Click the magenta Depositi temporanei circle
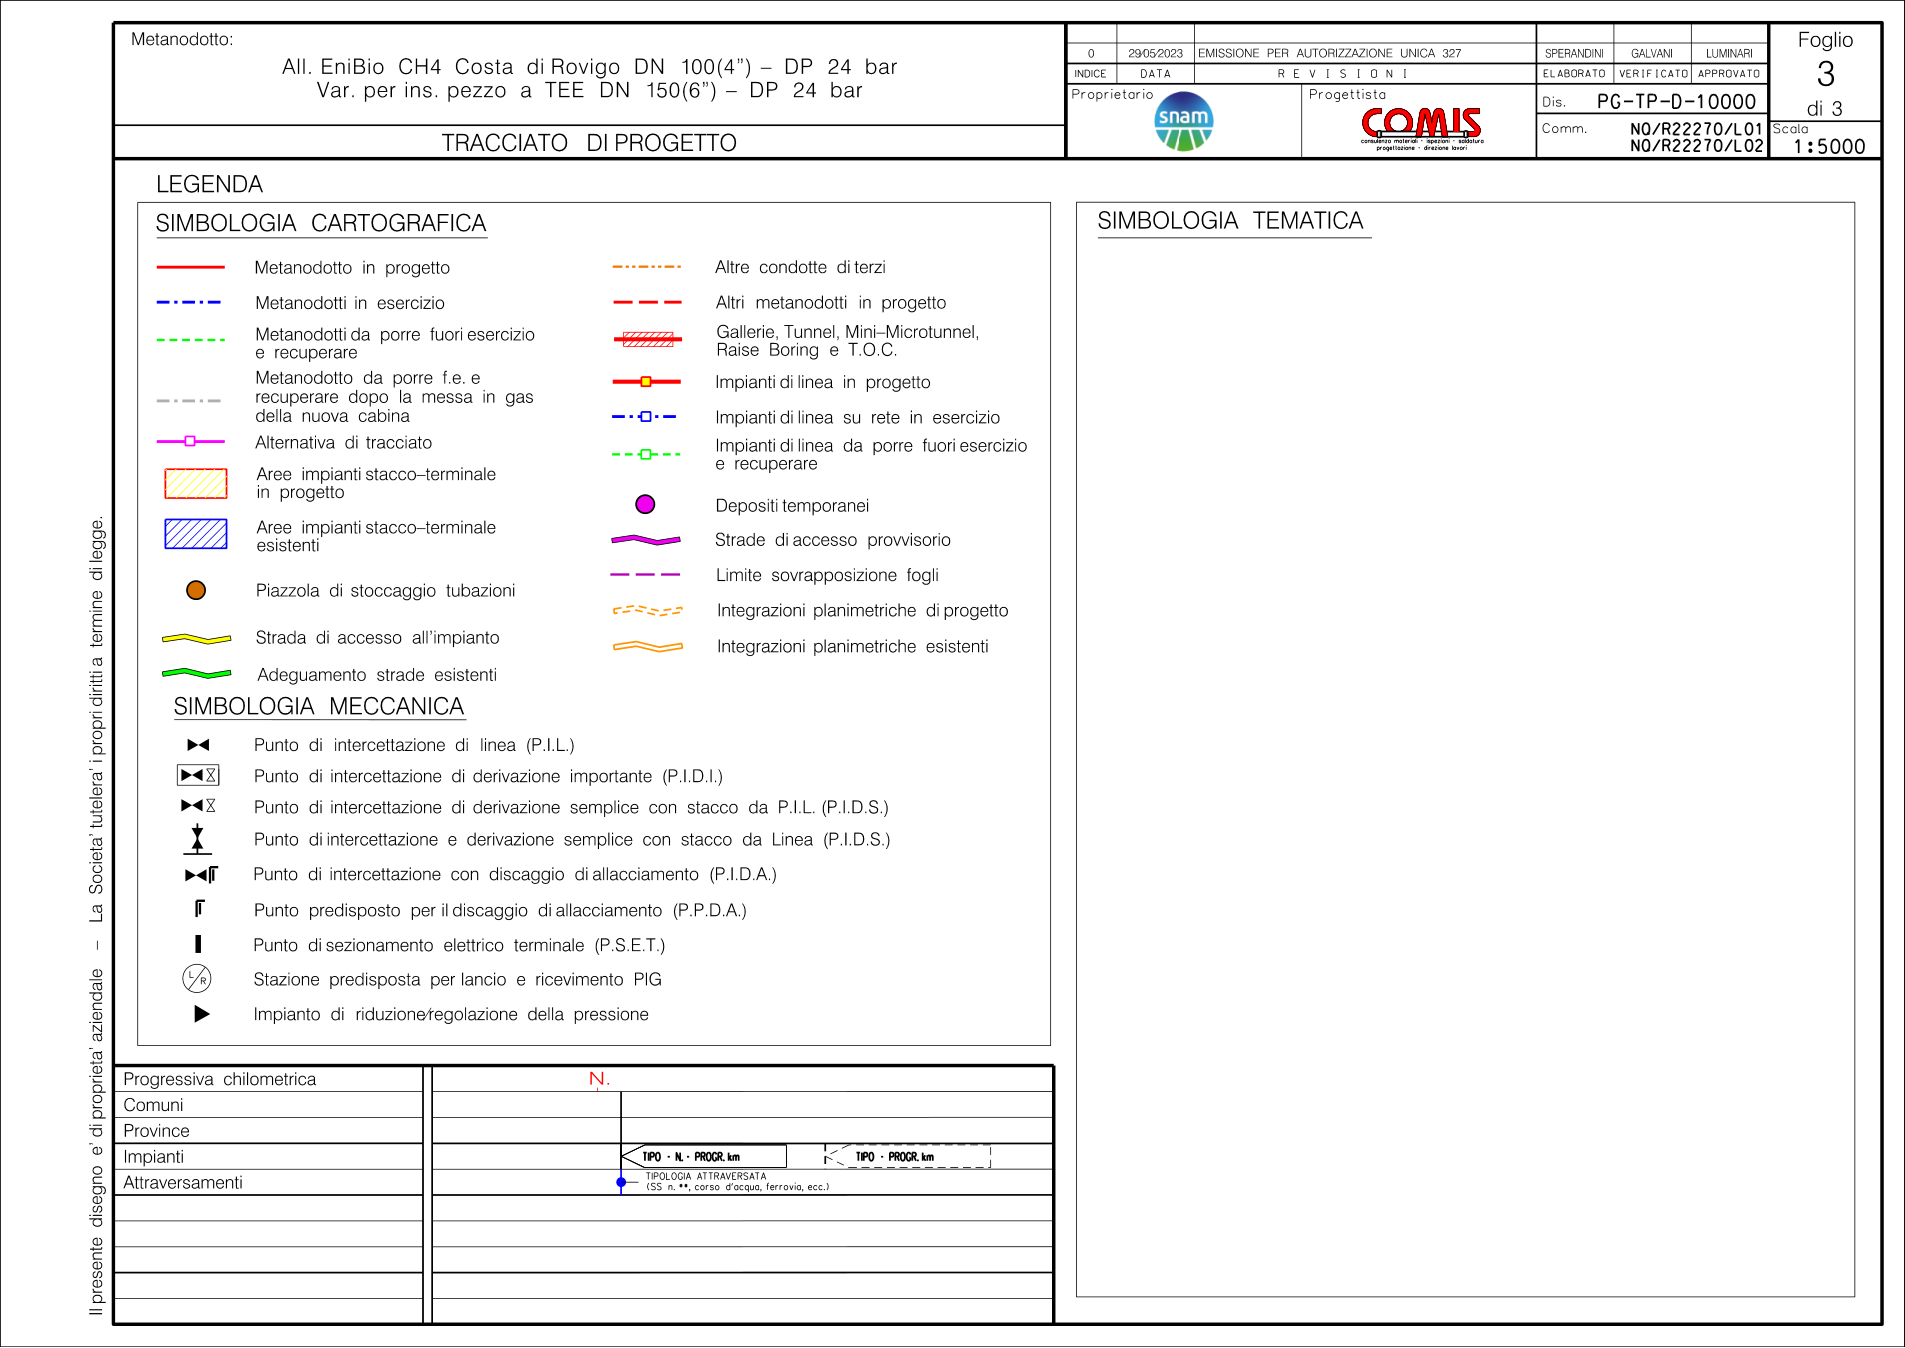This screenshot has height=1348, width=1905. [645, 504]
